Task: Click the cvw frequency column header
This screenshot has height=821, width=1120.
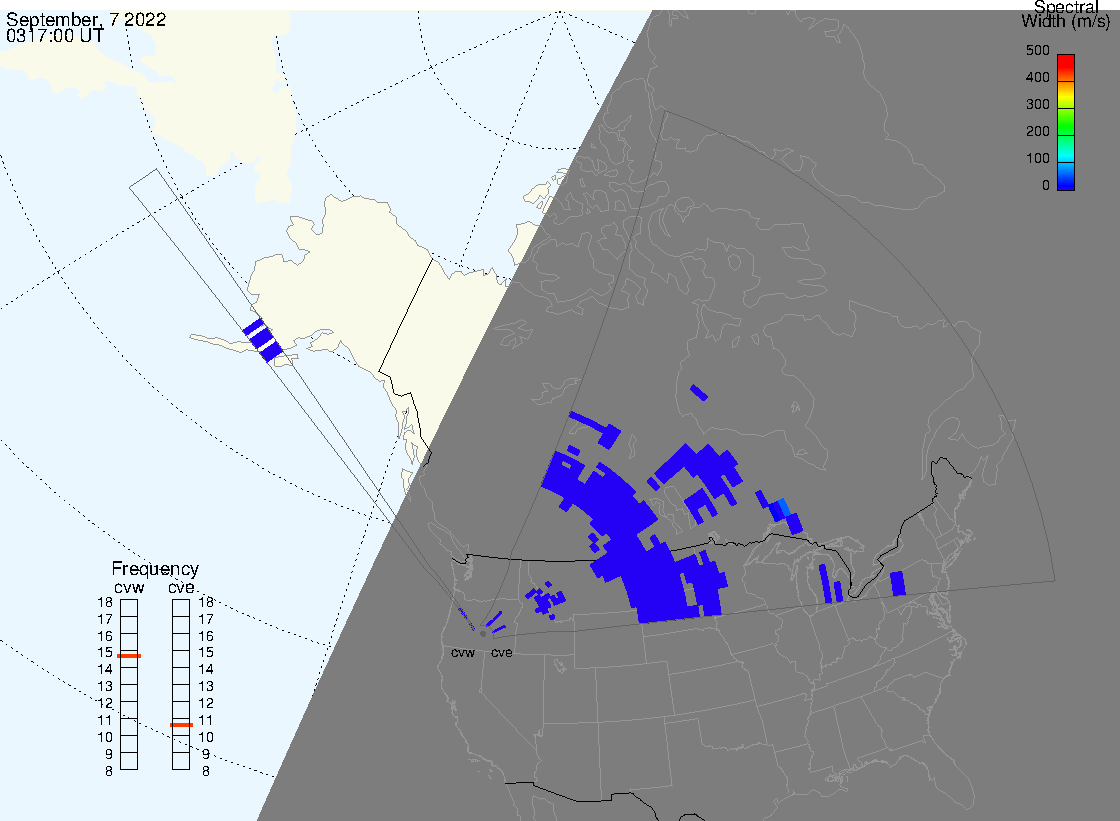Action: coord(129,587)
